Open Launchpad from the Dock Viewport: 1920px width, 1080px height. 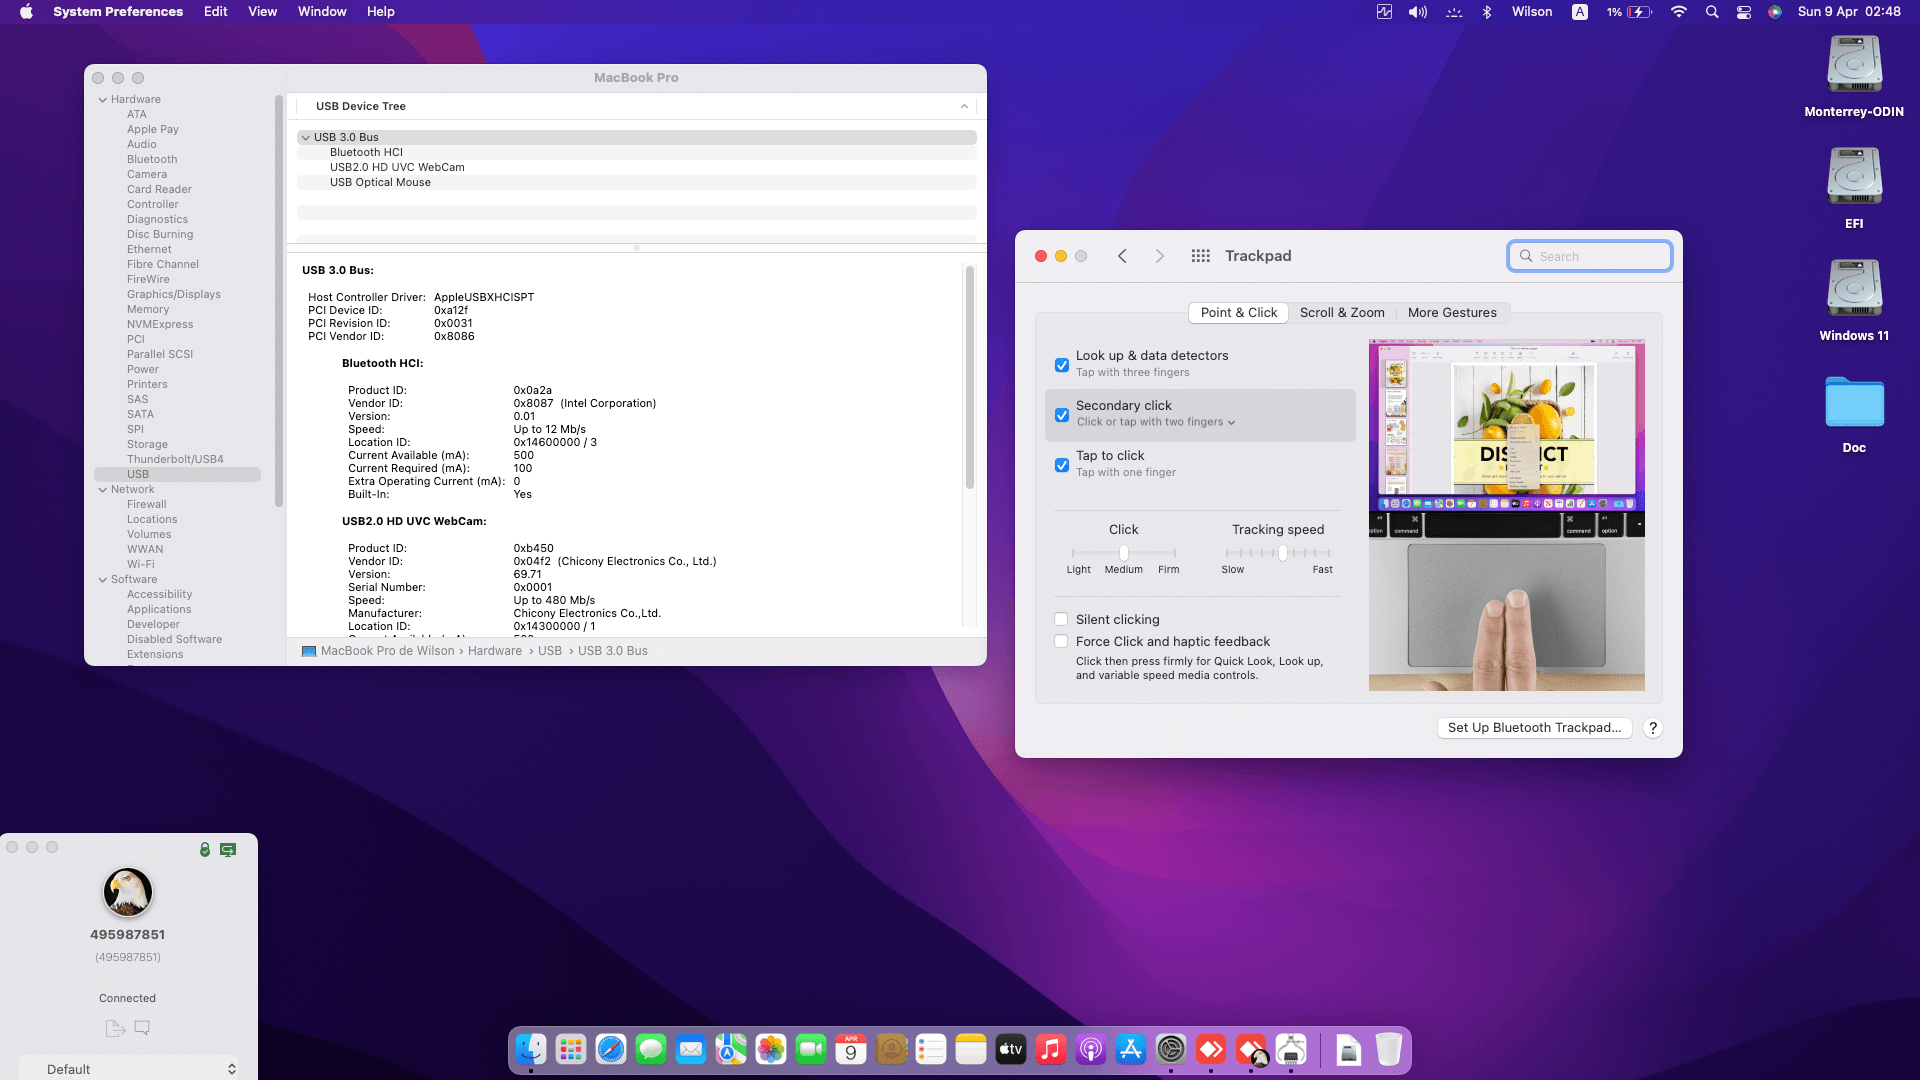click(x=571, y=1049)
